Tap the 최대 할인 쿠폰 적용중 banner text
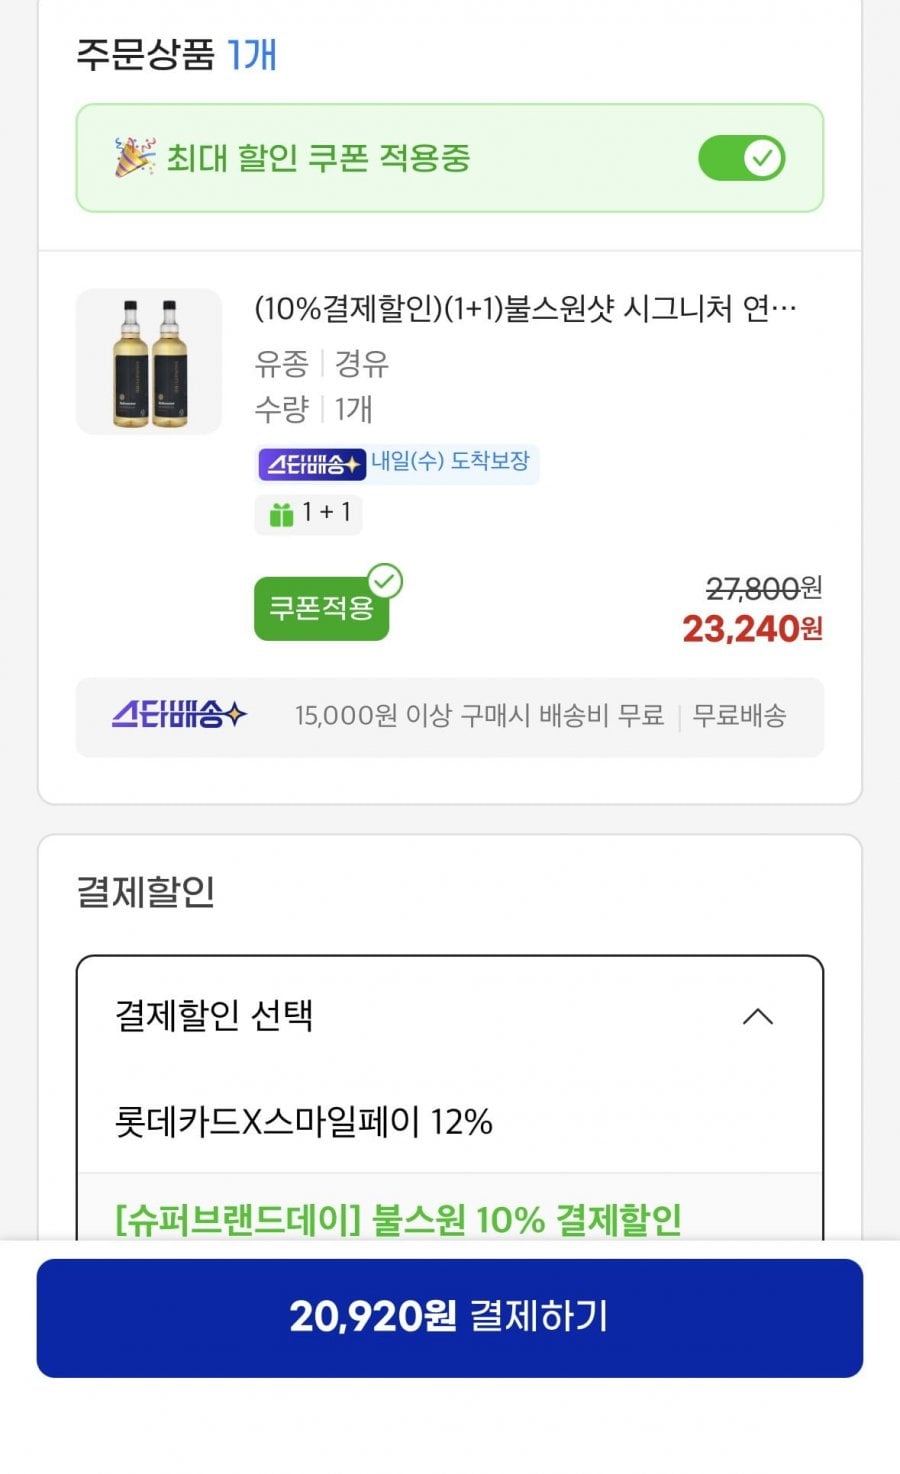The image size is (900, 1474). (x=318, y=158)
